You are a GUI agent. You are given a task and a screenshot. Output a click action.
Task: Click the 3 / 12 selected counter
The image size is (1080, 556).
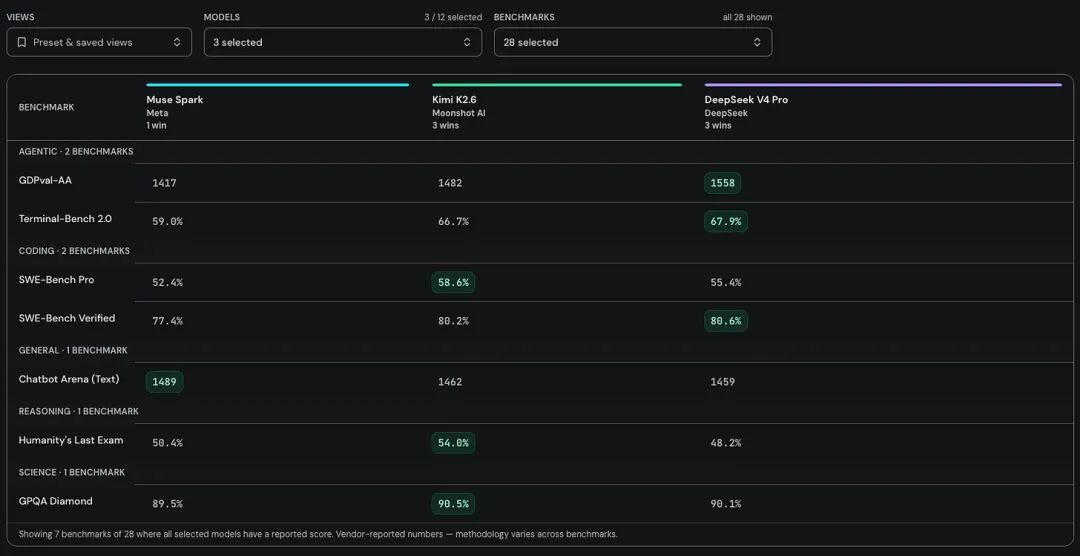pos(453,17)
